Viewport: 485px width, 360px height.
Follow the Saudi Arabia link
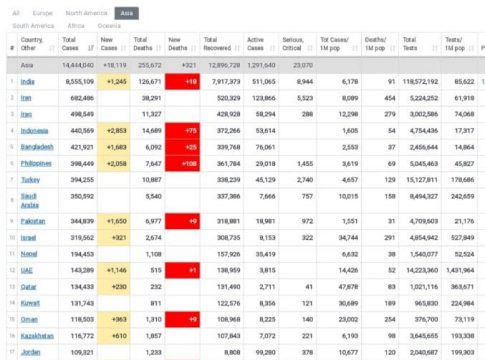click(x=30, y=200)
